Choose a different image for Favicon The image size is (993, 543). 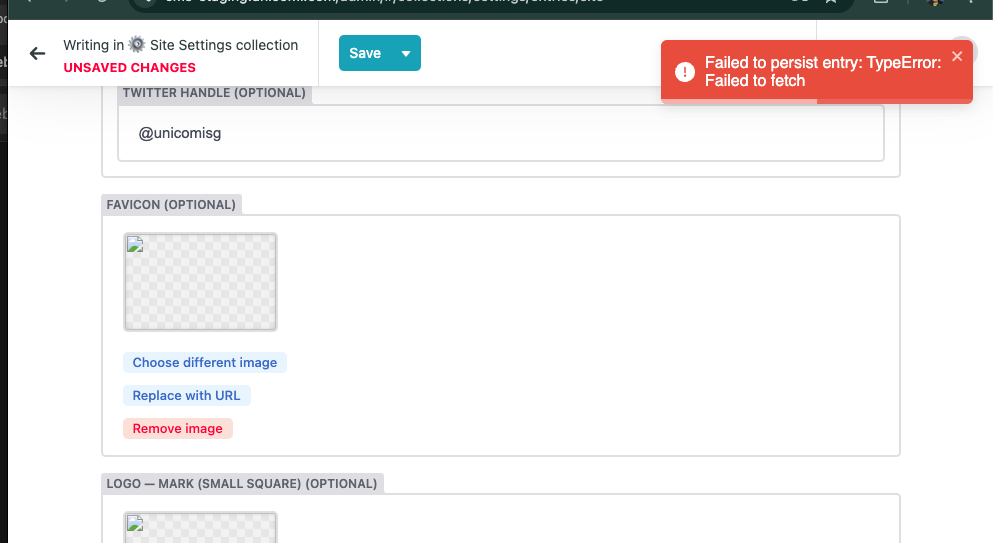tap(205, 362)
